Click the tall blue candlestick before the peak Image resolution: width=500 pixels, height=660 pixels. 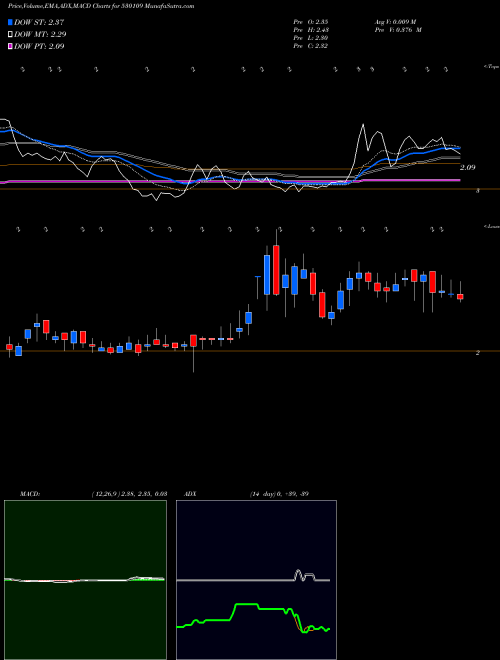(x=267, y=274)
